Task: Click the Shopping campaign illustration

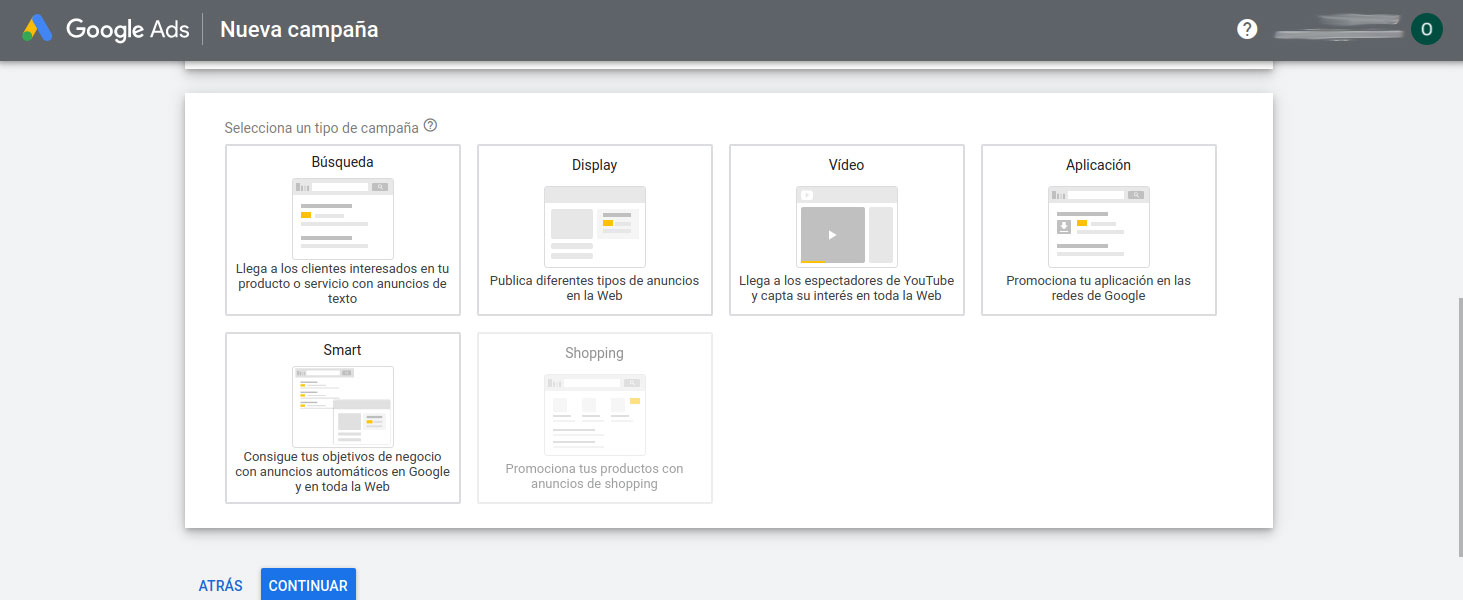Action: coord(595,414)
